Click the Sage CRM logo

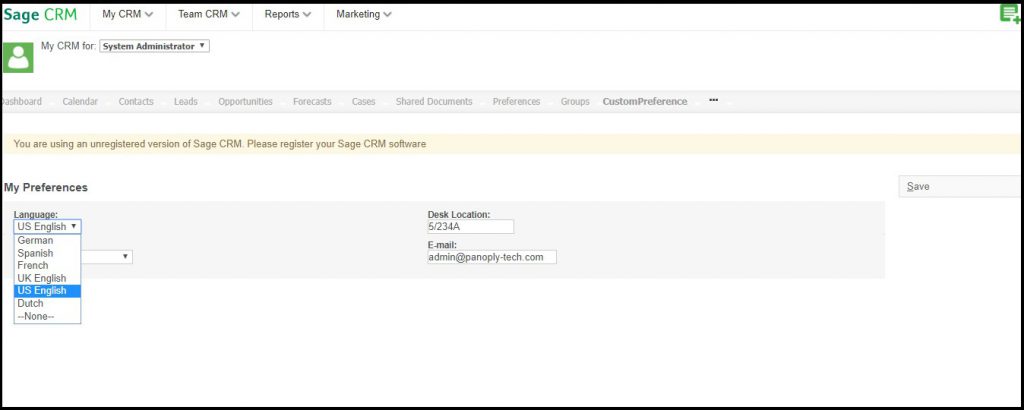coord(40,15)
